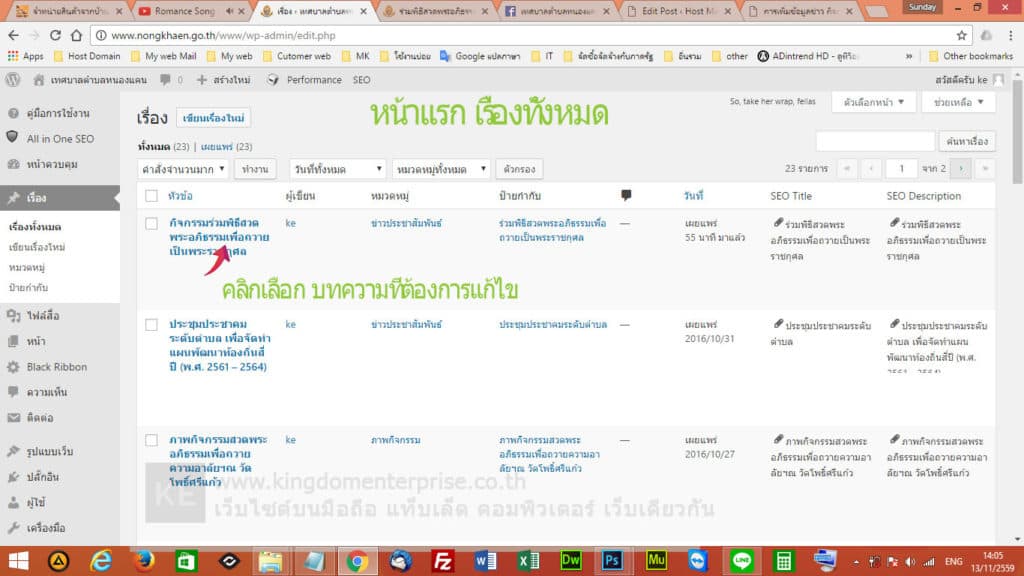
Task: Open the SEO menu in the admin bar
Action: point(360,79)
